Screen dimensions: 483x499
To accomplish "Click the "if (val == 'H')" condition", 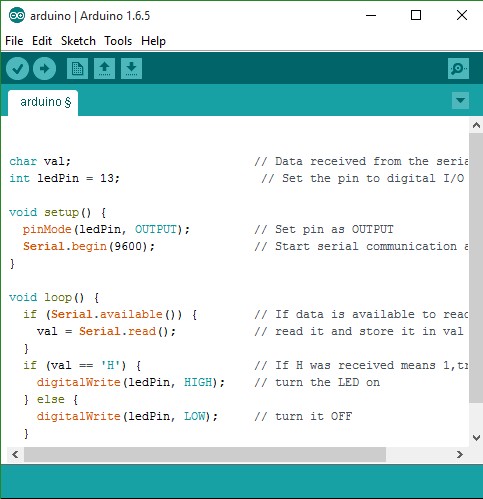I will (x=82, y=365).
